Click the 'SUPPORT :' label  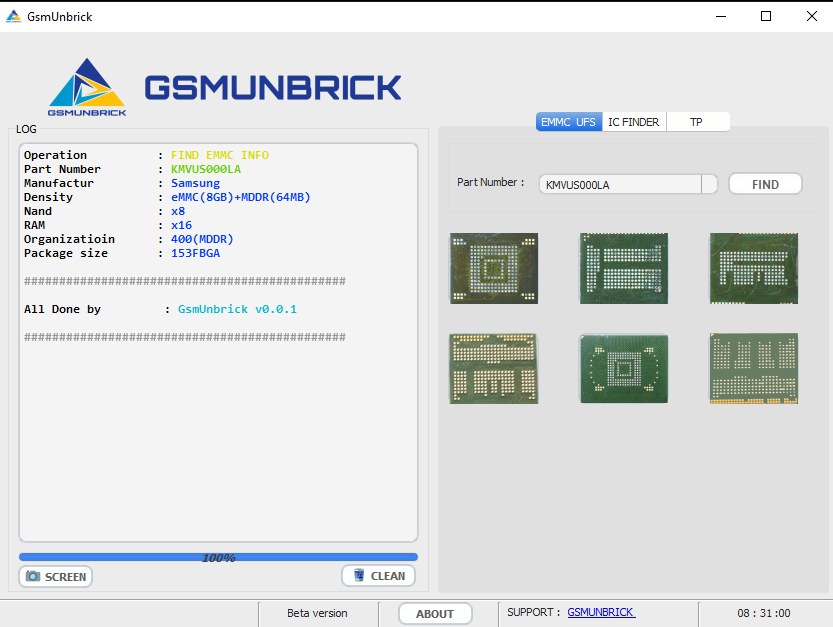[x=534, y=612]
